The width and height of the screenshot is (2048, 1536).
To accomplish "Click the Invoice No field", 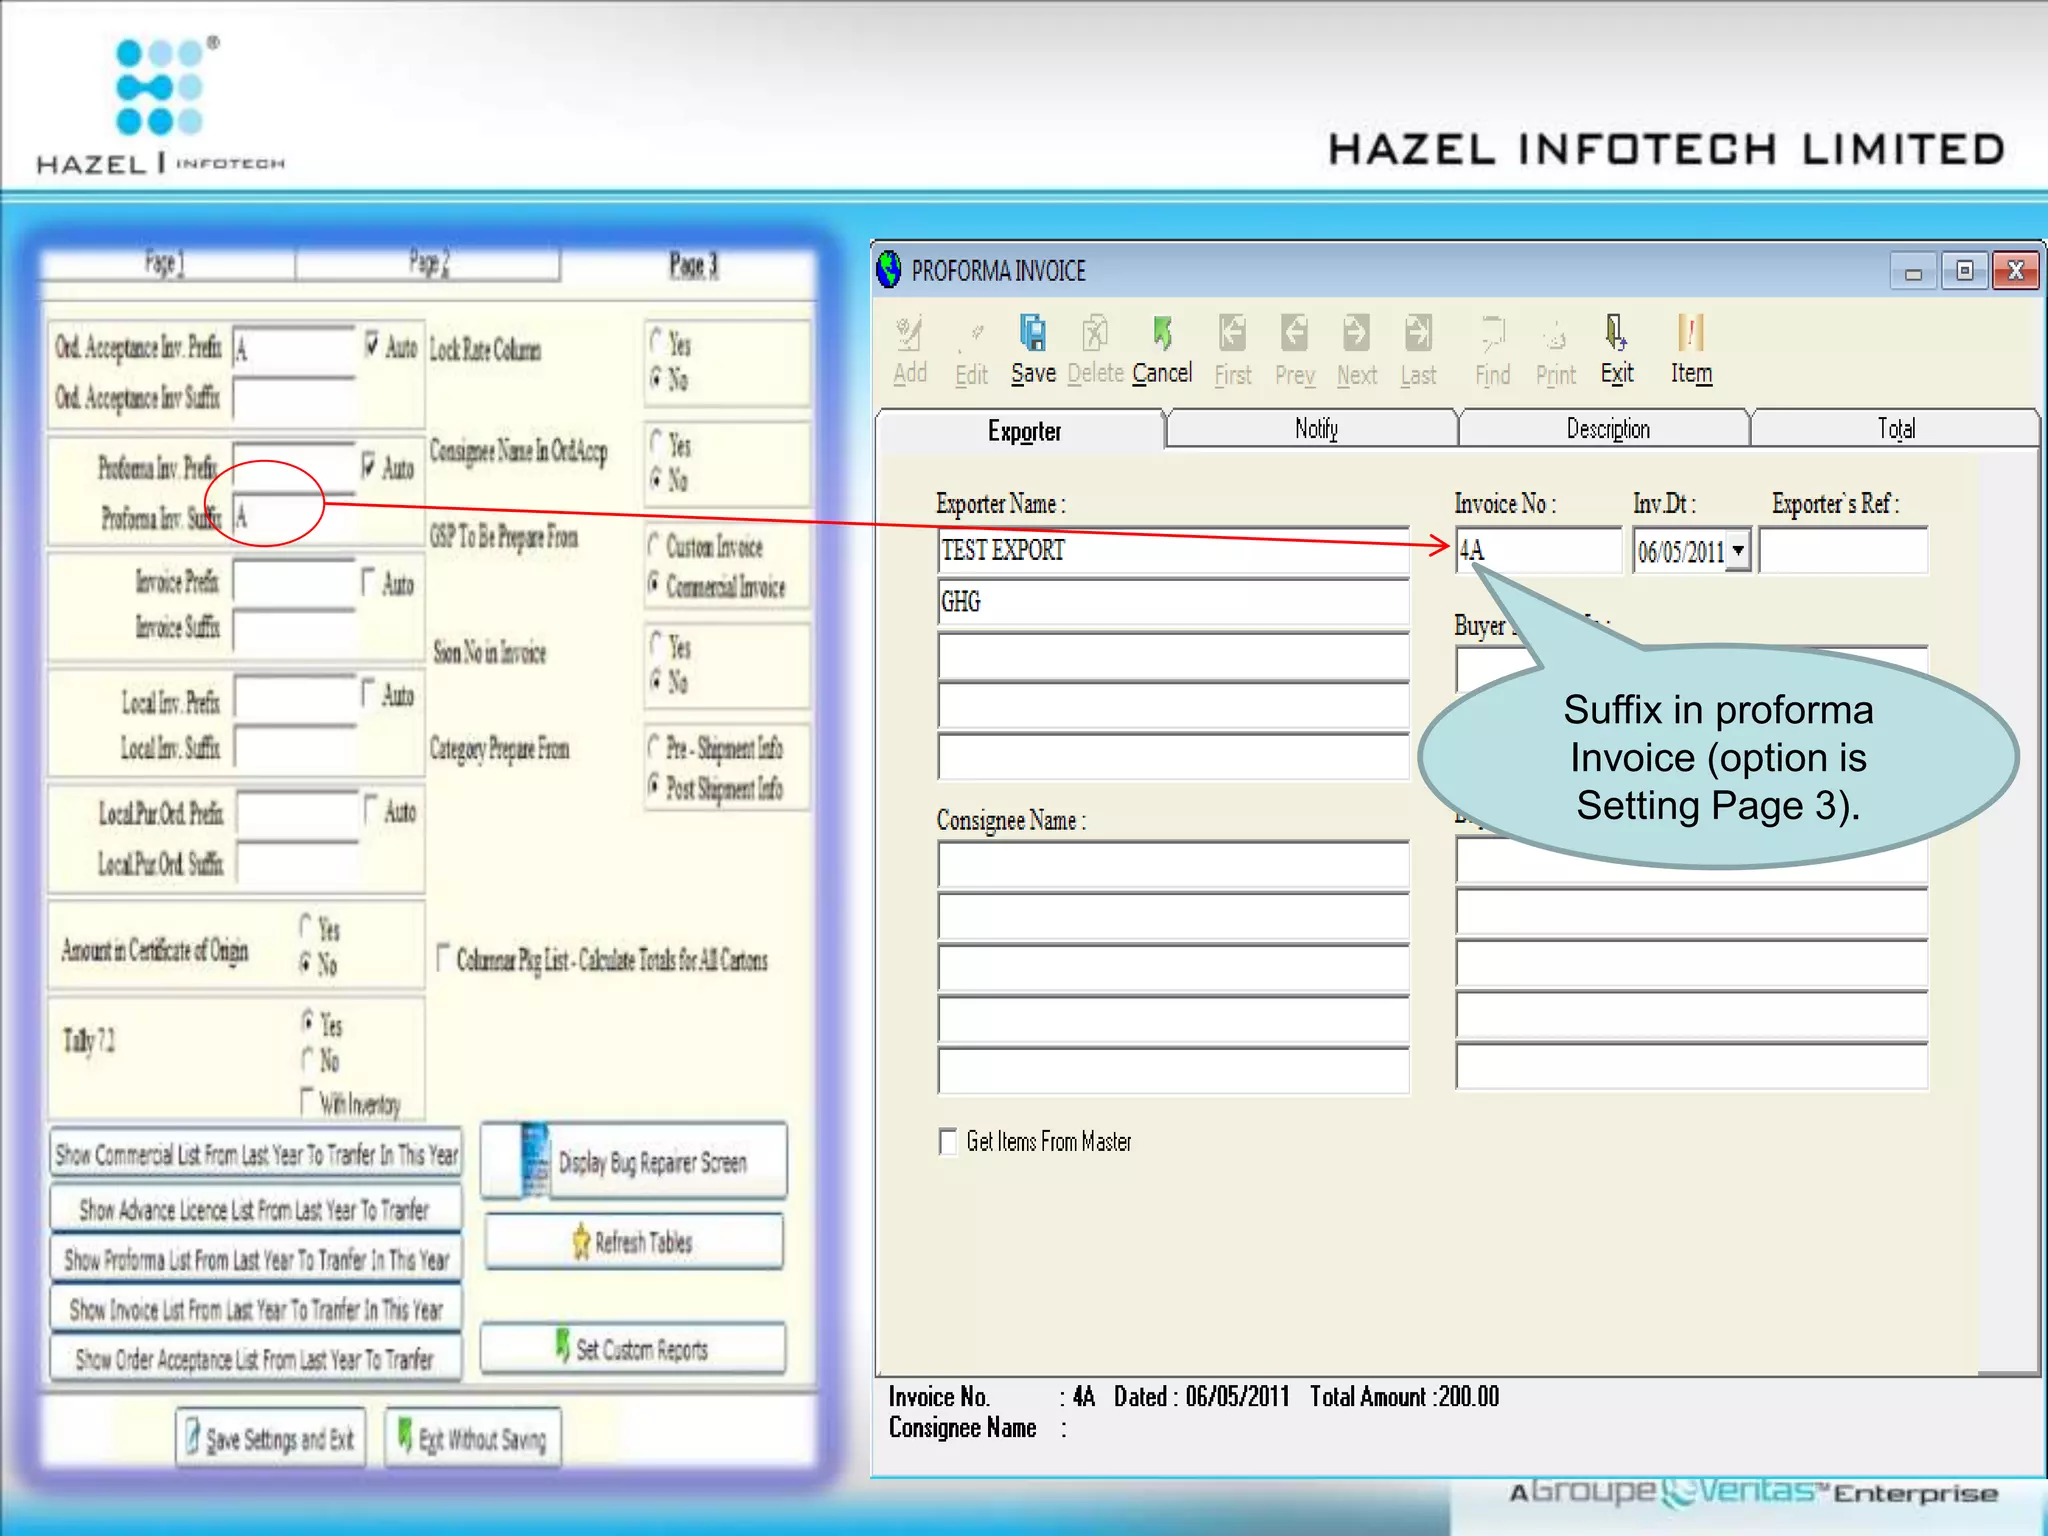I will [x=1537, y=550].
